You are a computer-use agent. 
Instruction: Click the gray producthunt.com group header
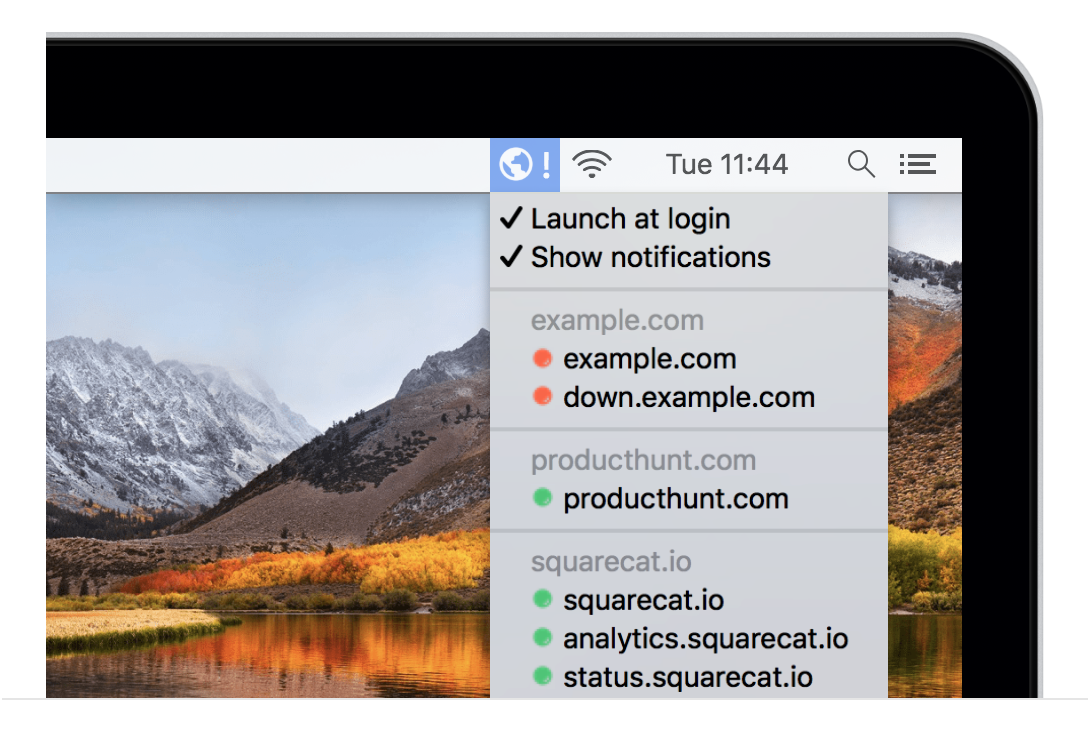pos(643,460)
